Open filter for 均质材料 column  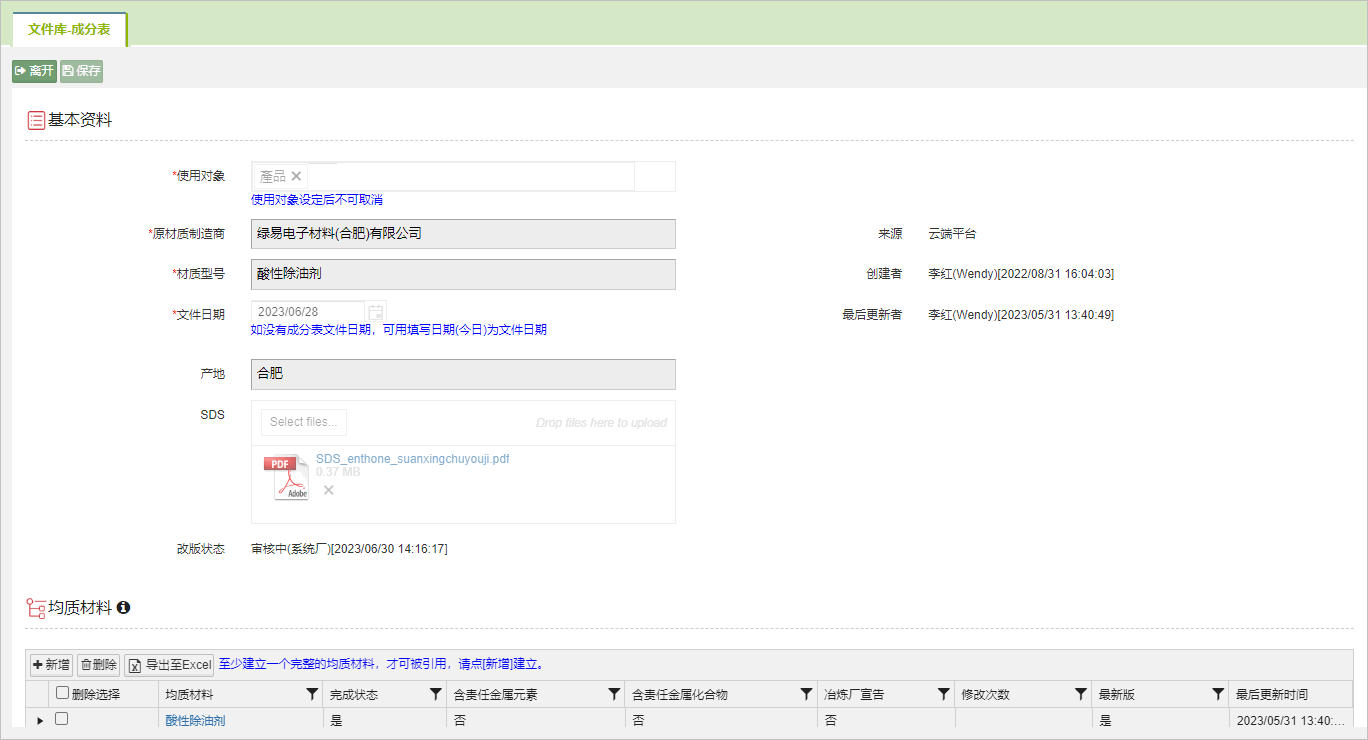(x=312, y=694)
